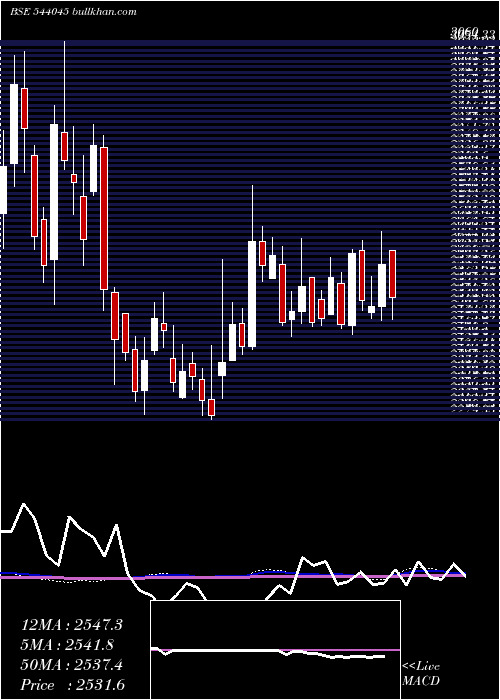Click the 3060 price axis label
Viewport: 500px width, 700px height.
click(465, 31)
